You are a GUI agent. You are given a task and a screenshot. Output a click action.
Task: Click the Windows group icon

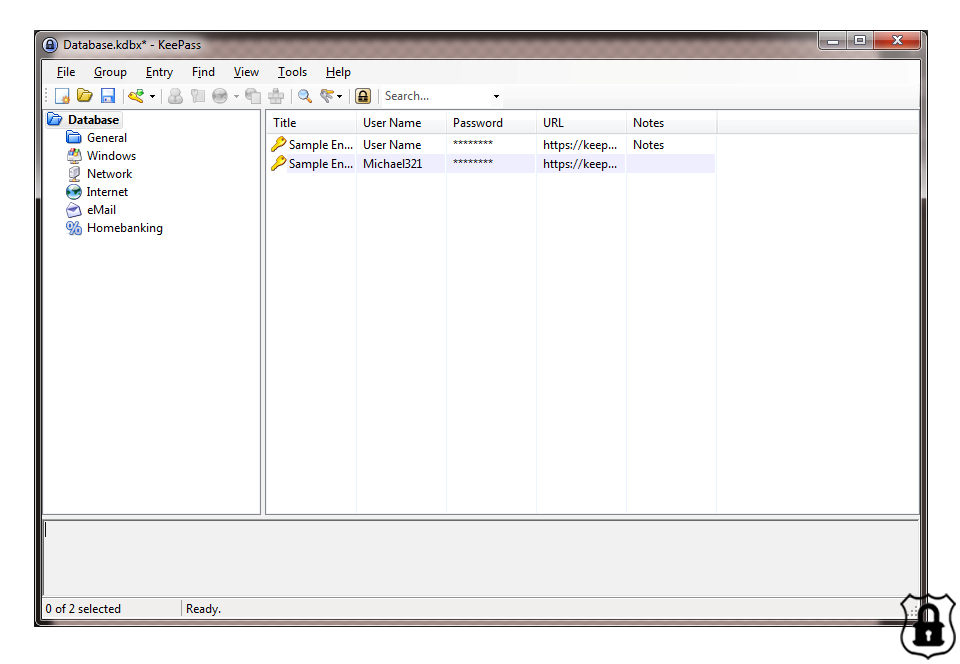tap(73, 155)
